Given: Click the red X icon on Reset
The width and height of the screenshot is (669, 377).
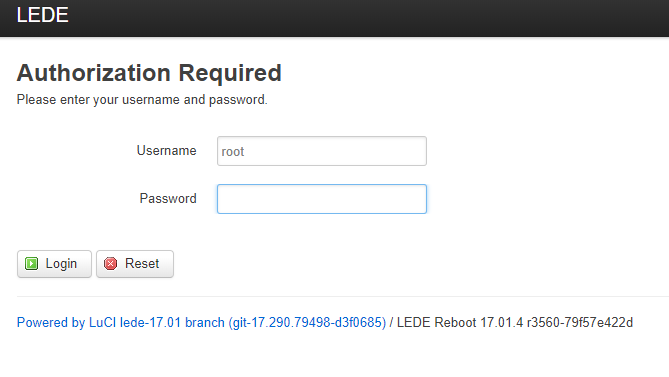Looking at the screenshot, I should point(111,264).
